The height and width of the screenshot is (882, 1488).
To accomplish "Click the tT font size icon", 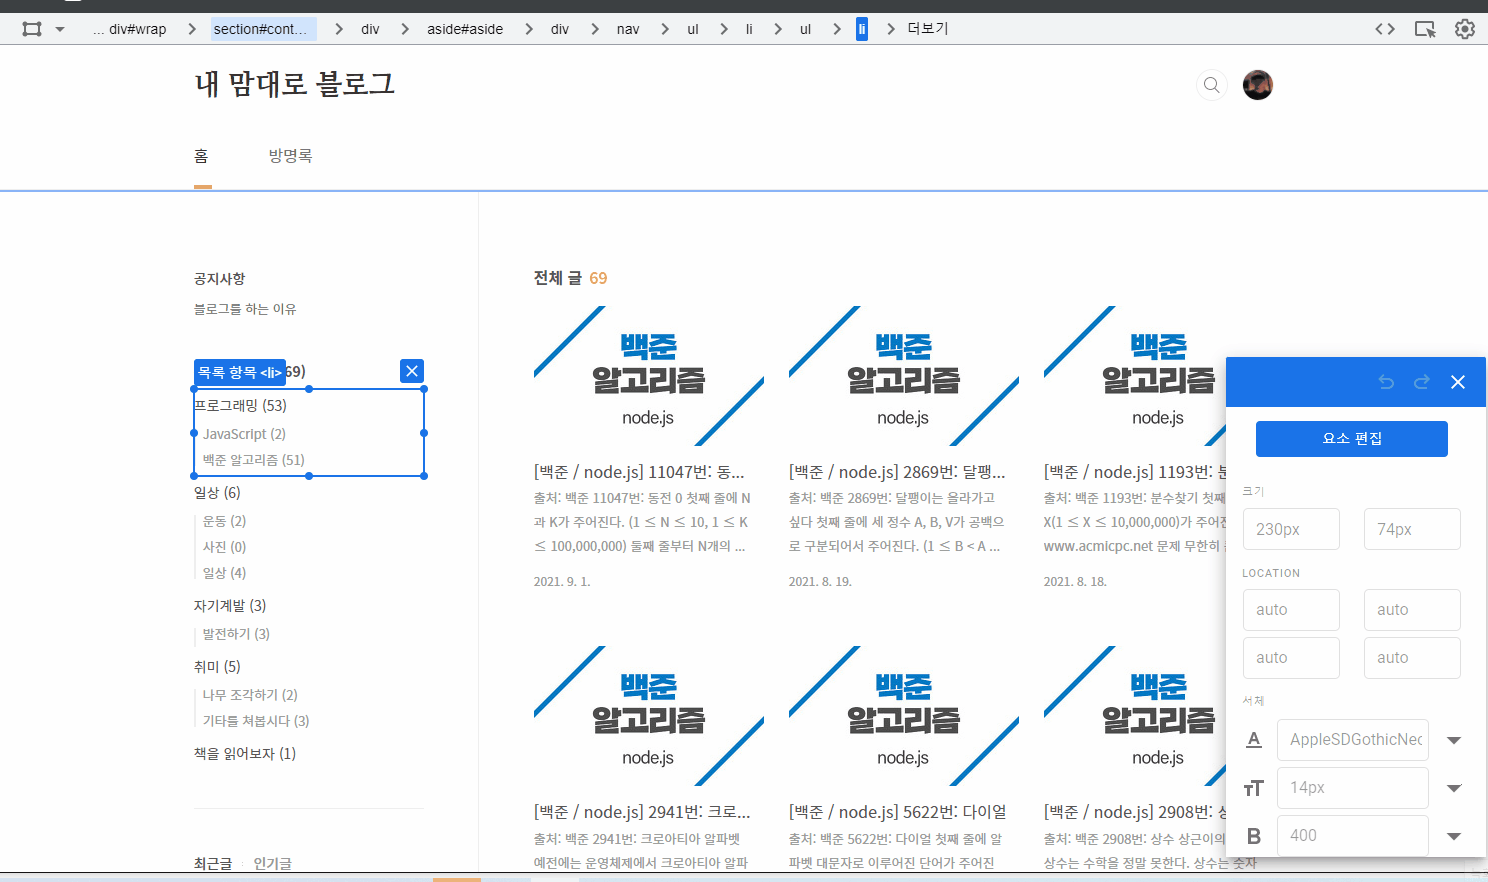I will pos(1254,789).
